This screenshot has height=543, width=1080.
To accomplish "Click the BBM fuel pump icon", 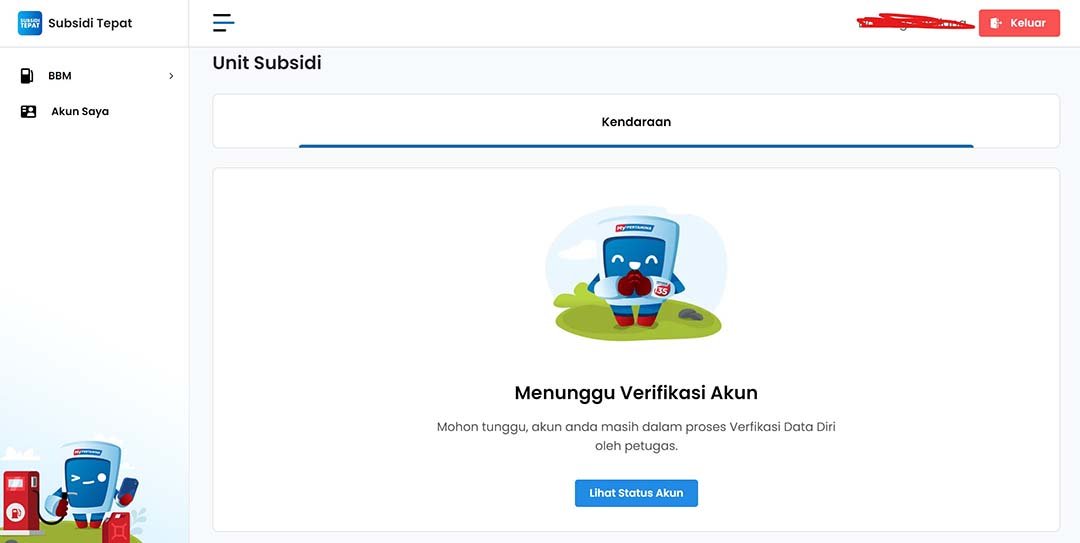I will [x=27, y=76].
